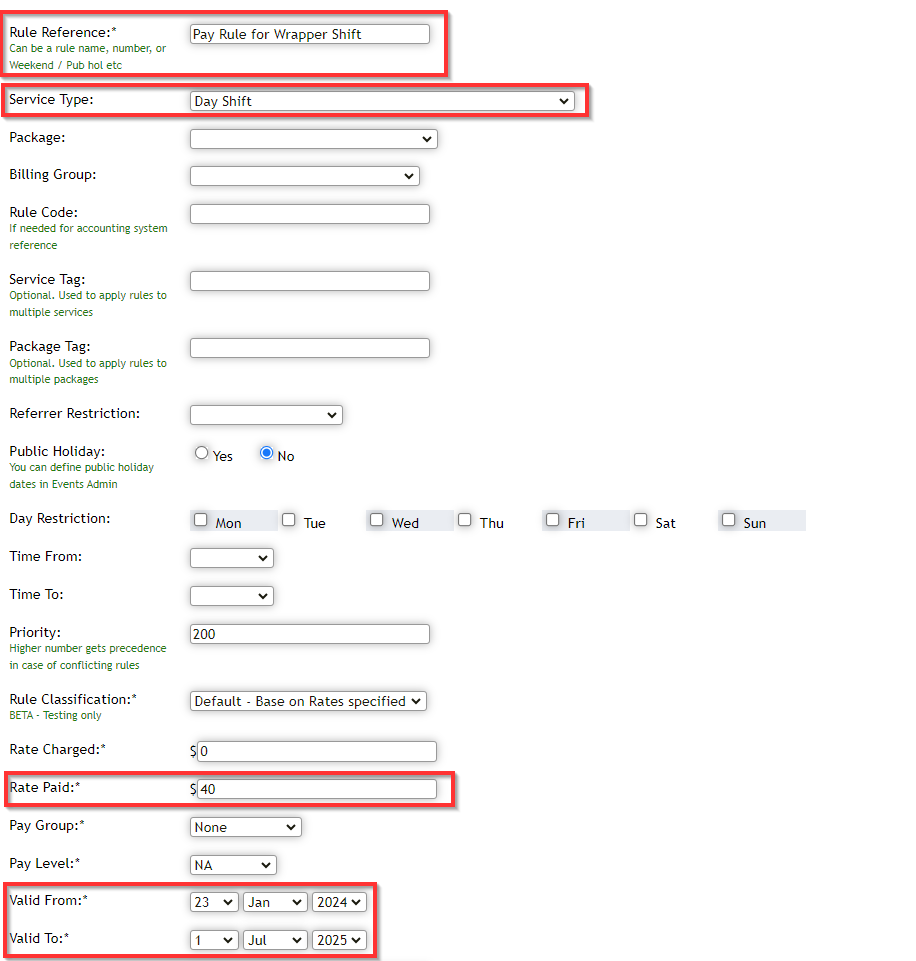
Task: Open the Service Type dropdown showing Day Shift
Action: pyautogui.click(x=383, y=100)
